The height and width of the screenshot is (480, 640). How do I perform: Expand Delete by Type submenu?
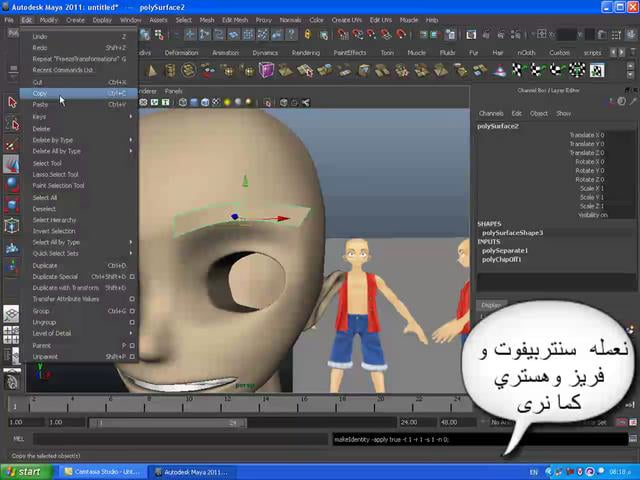click(131, 140)
